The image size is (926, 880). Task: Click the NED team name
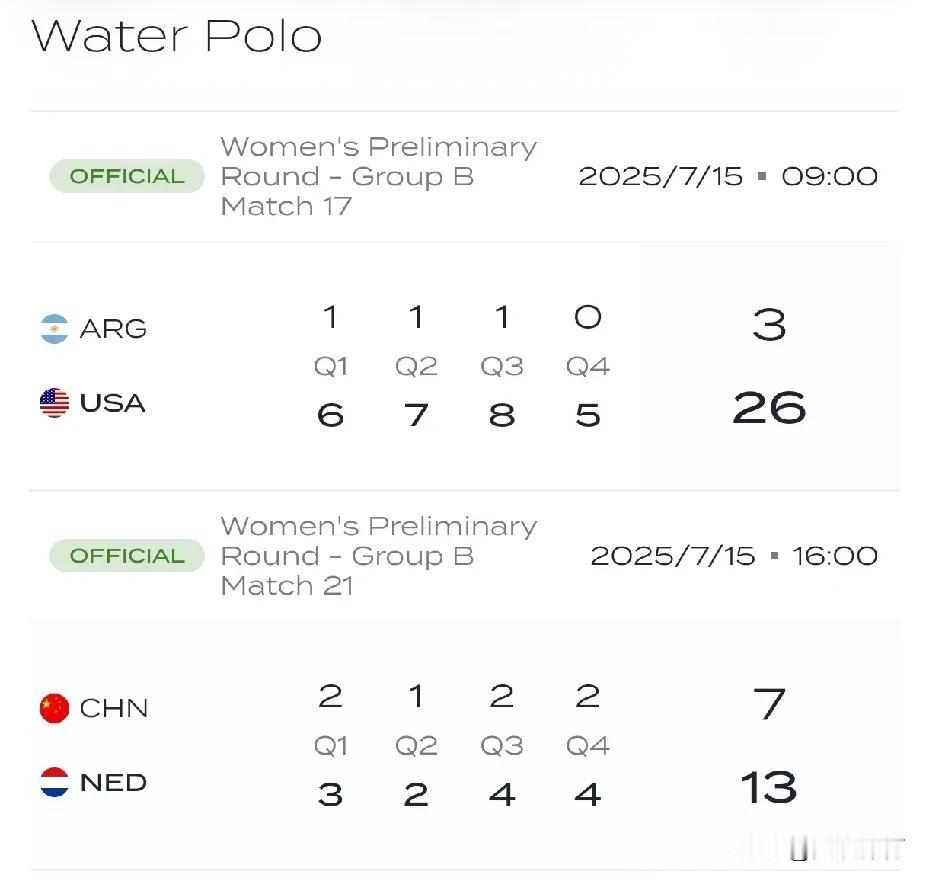(113, 783)
